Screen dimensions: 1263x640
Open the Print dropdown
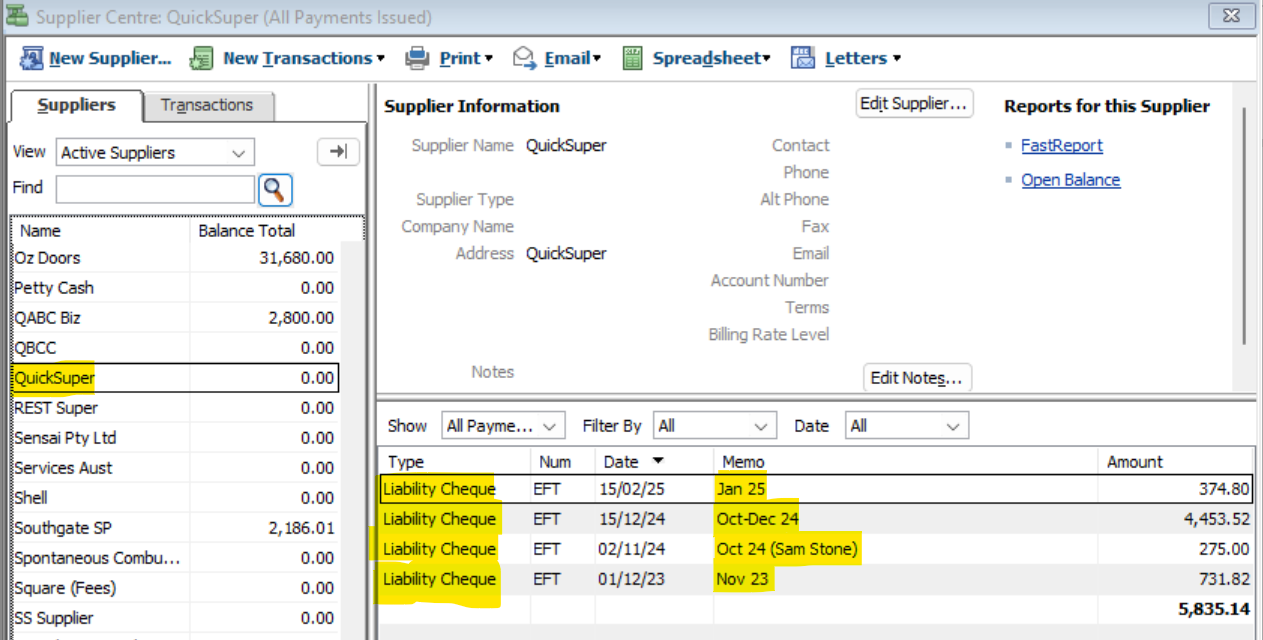click(467, 58)
